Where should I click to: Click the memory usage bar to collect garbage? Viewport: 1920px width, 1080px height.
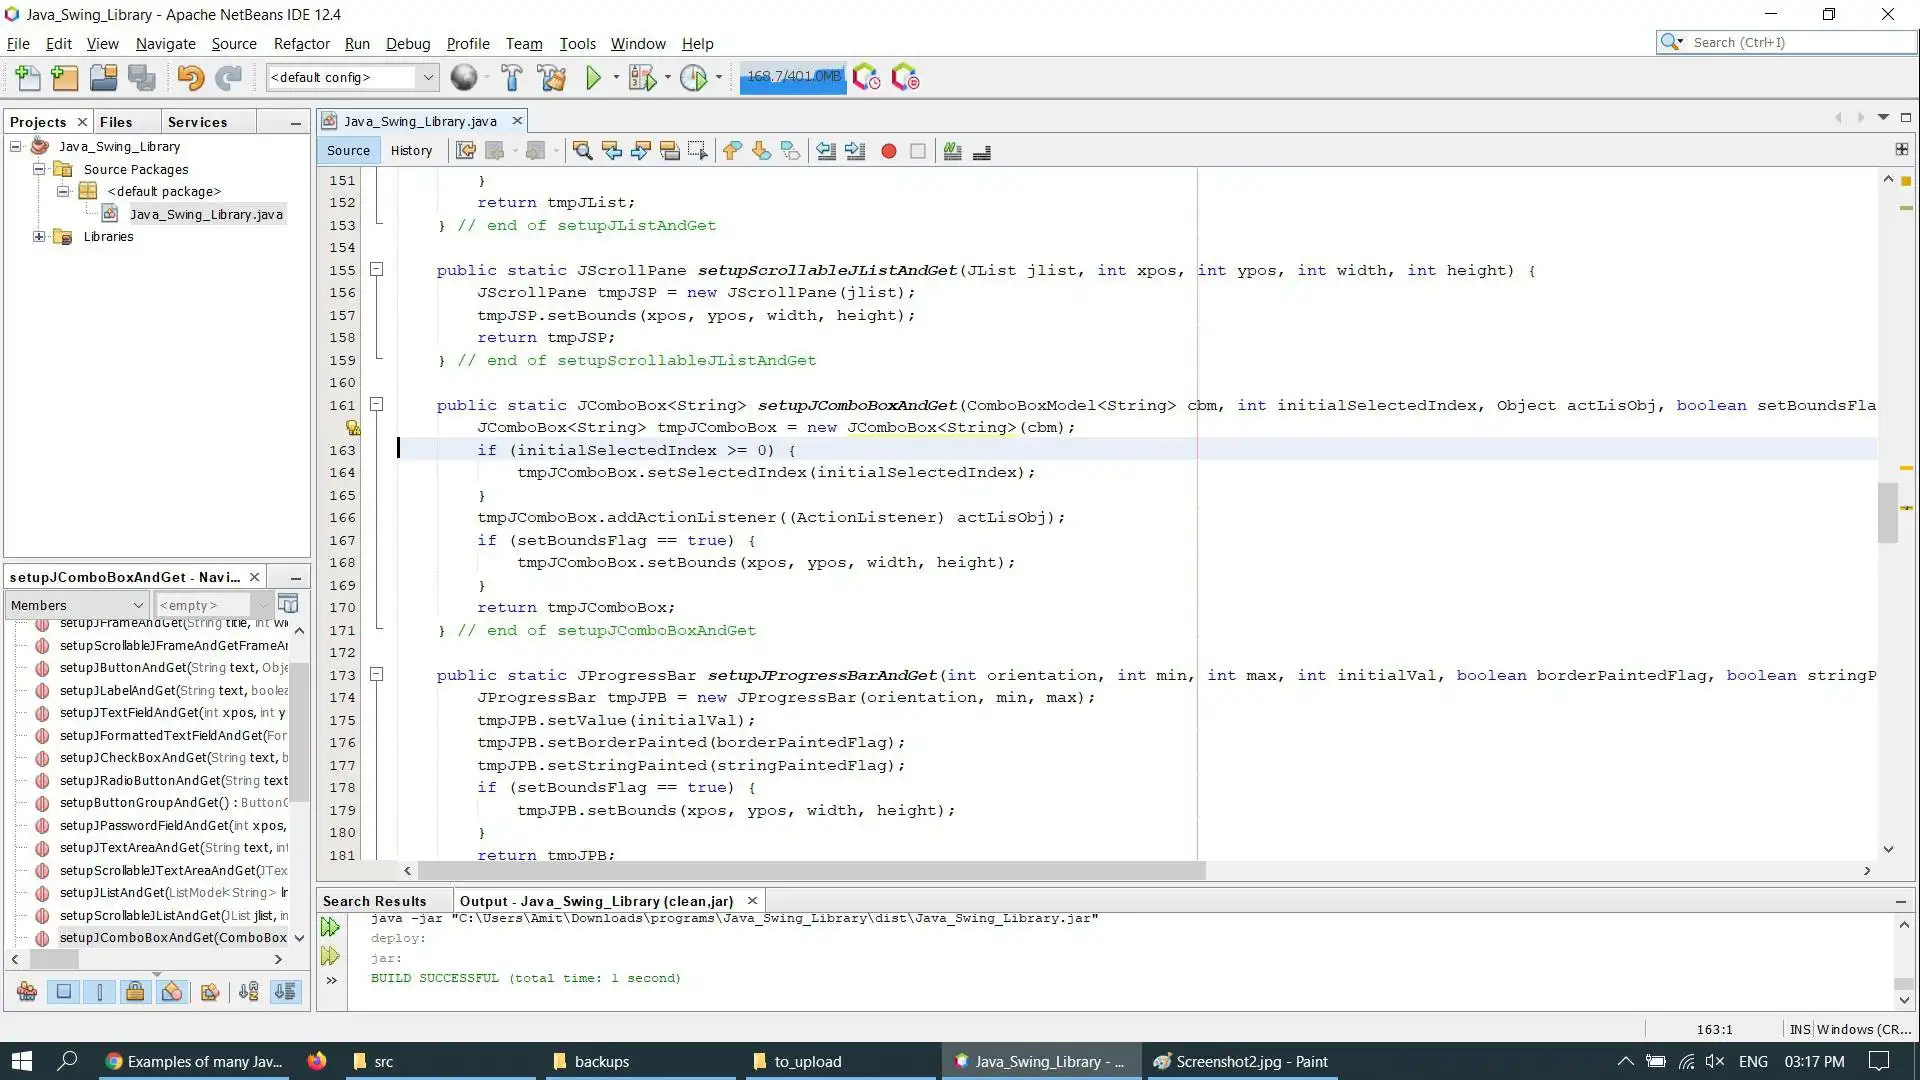click(793, 77)
